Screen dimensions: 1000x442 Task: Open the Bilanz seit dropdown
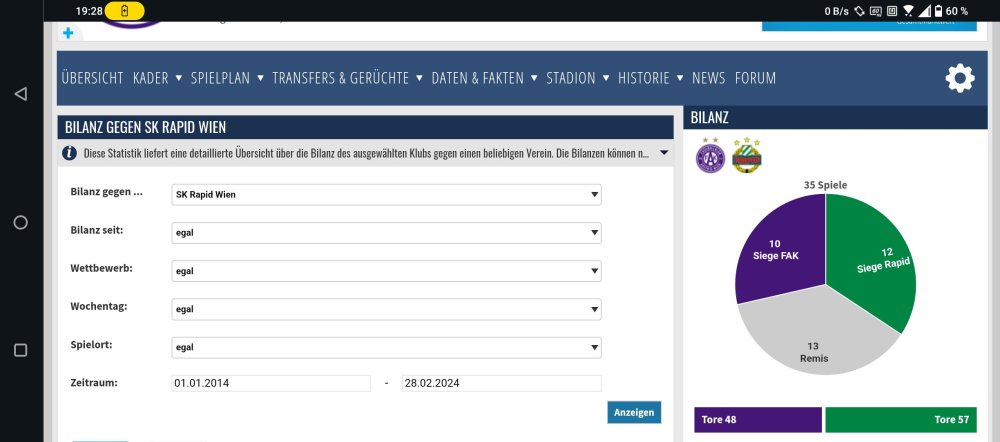[386, 233]
